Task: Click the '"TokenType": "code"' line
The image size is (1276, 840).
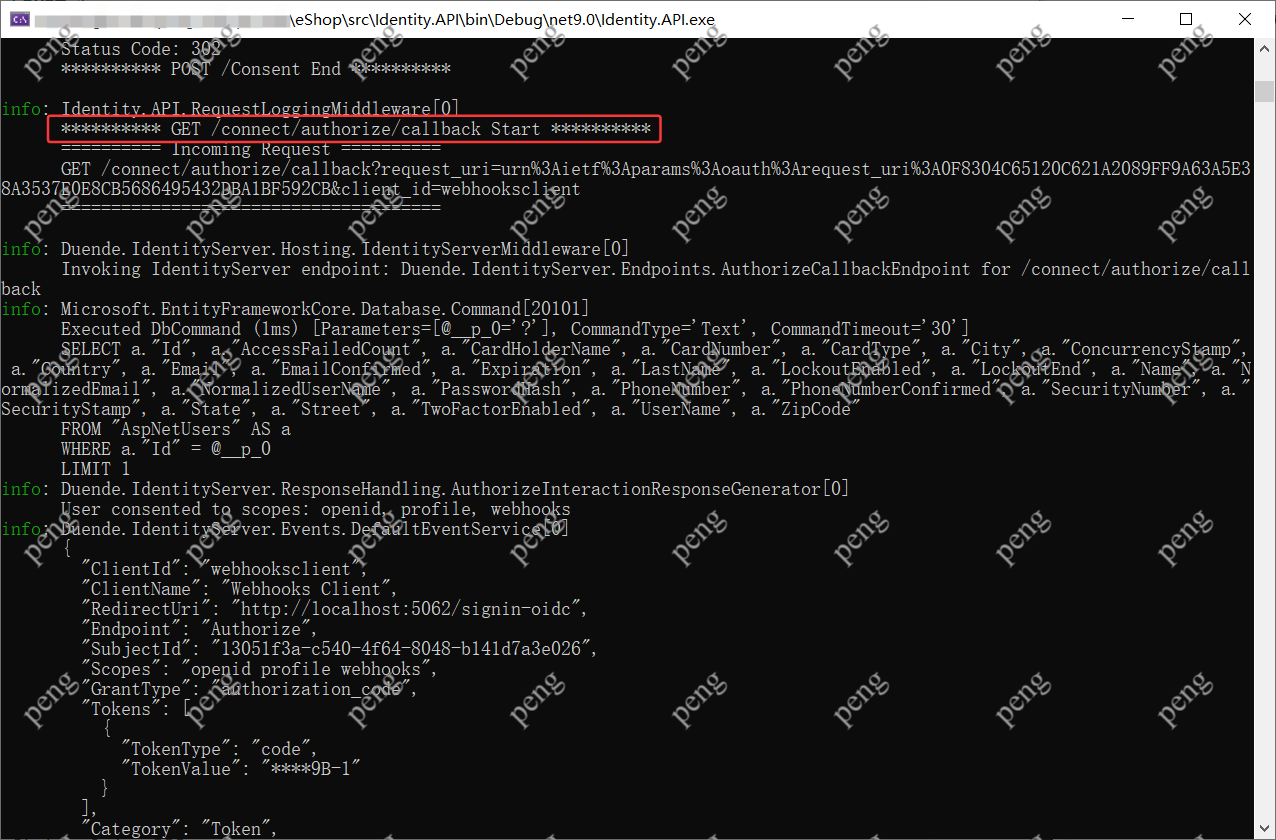Action: [220, 749]
